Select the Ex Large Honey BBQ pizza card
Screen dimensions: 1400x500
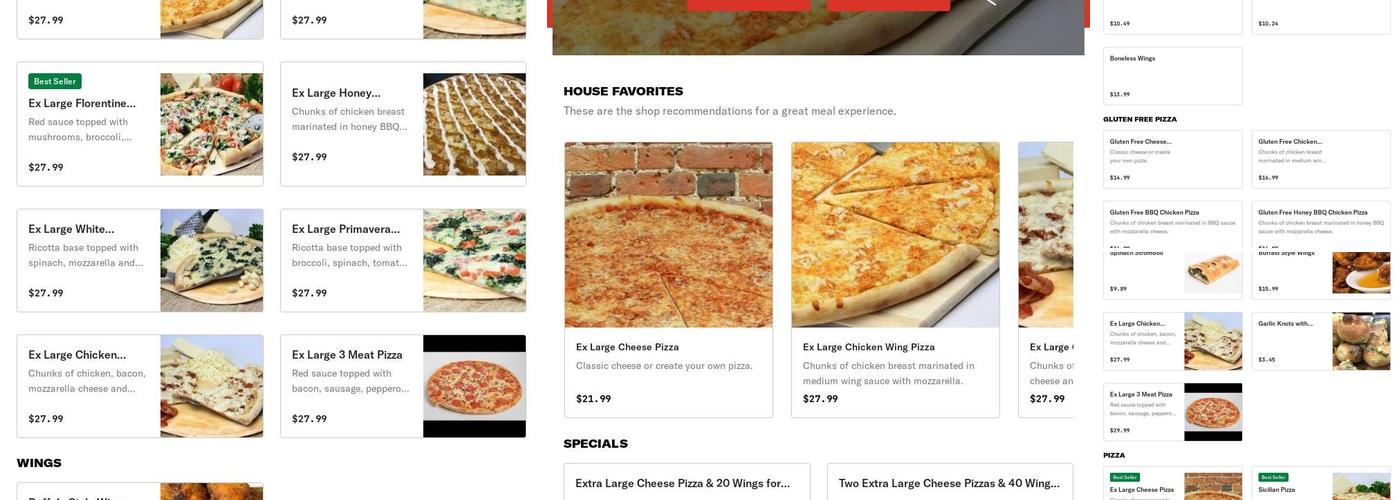(403, 124)
